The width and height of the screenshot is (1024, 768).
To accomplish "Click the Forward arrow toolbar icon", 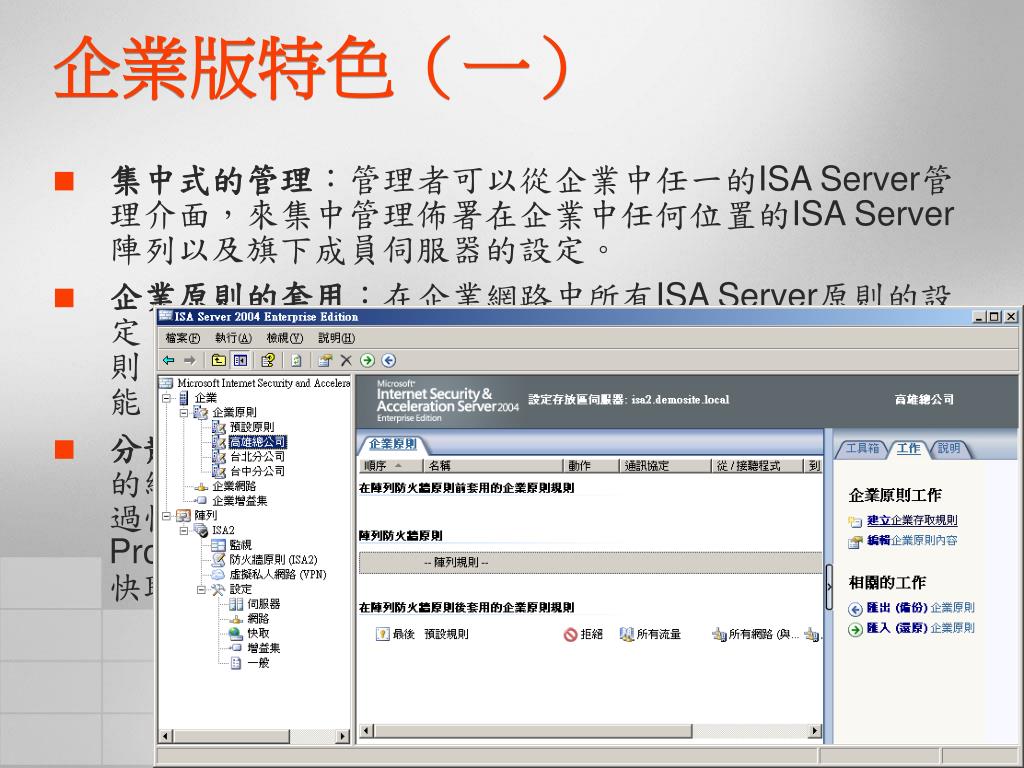I will 189,360.
